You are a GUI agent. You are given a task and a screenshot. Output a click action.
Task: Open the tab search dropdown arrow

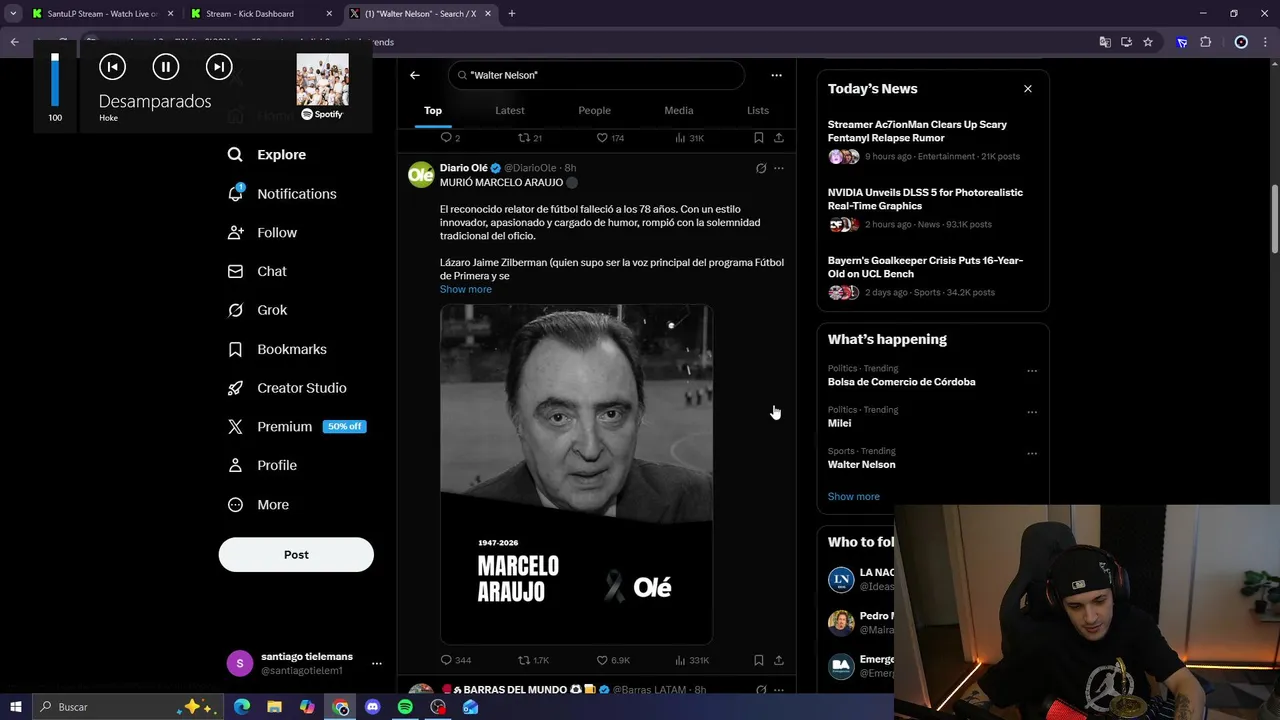[x=13, y=14]
